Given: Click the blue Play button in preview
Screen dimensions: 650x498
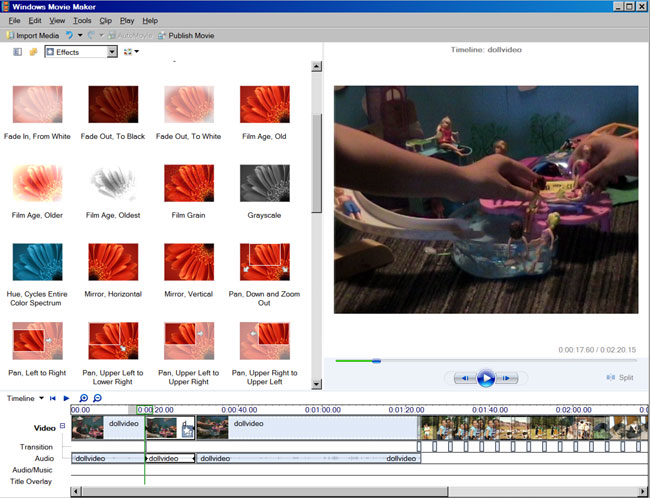Looking at the screenshot, I should [486, 378].
